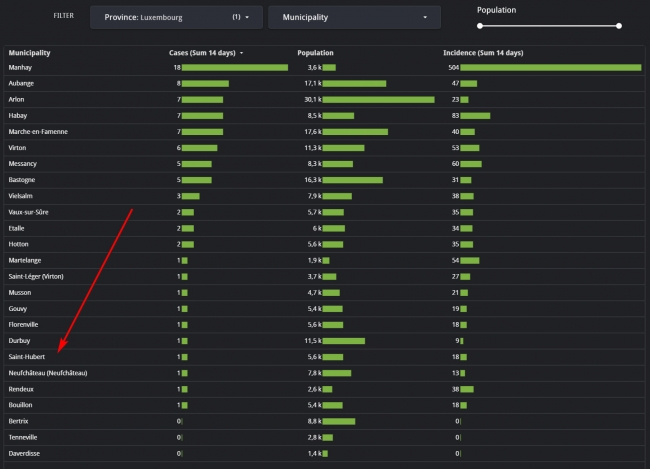The image size is (650, 469).
Task: Select the Bertrix municipality row
Action: click(x=325, y=421)
